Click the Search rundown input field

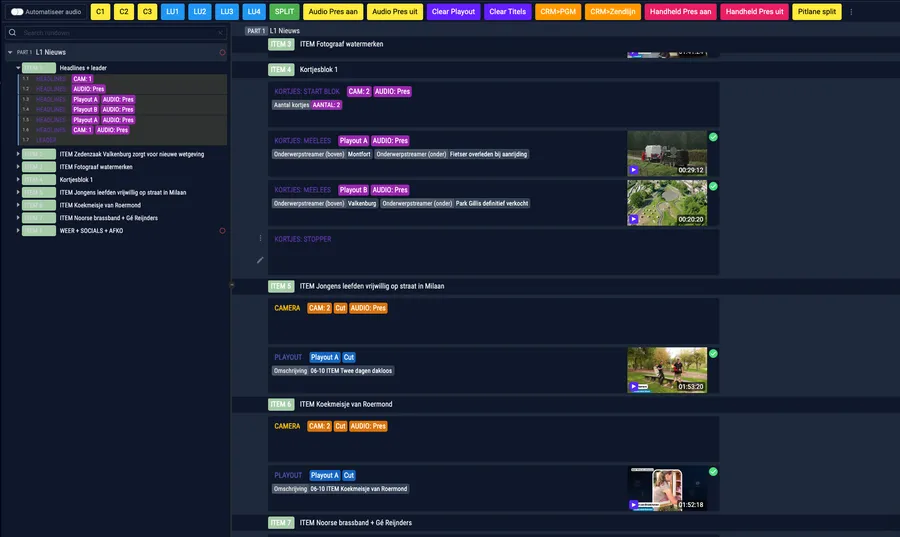tap(118, 33)
